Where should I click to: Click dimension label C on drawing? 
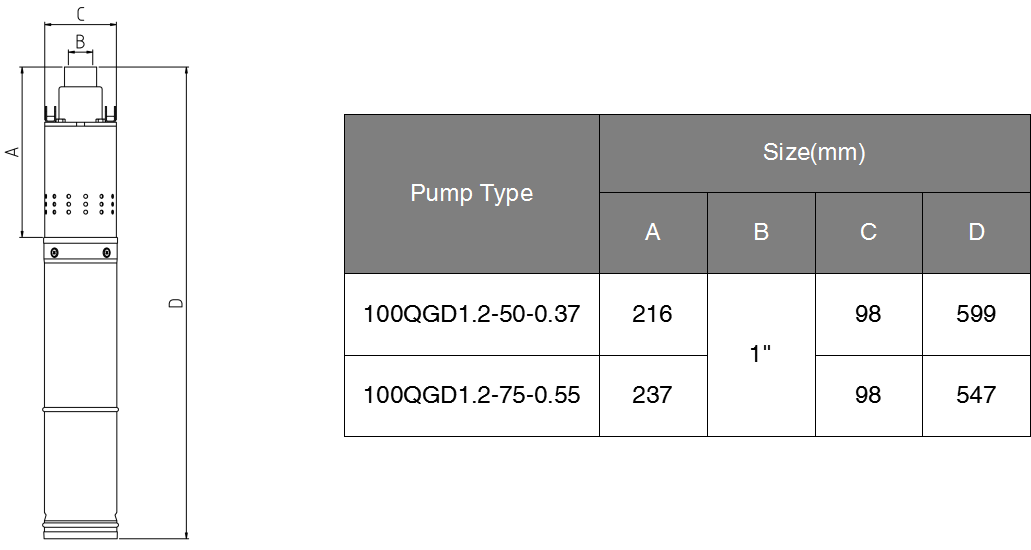pos(80,14)
